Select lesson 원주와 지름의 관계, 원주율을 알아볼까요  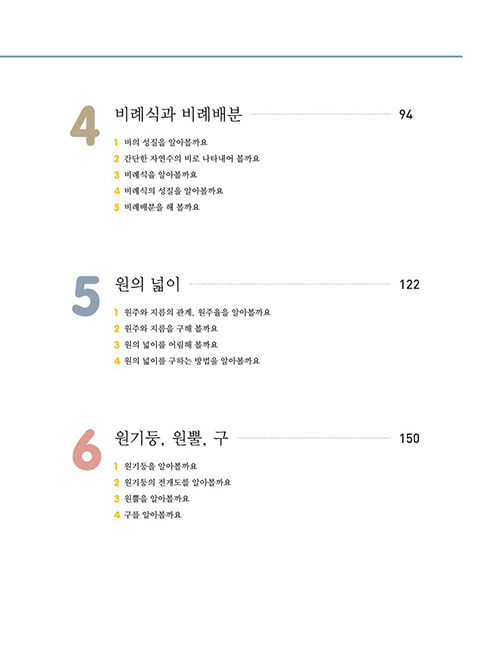tap(197, 312)
